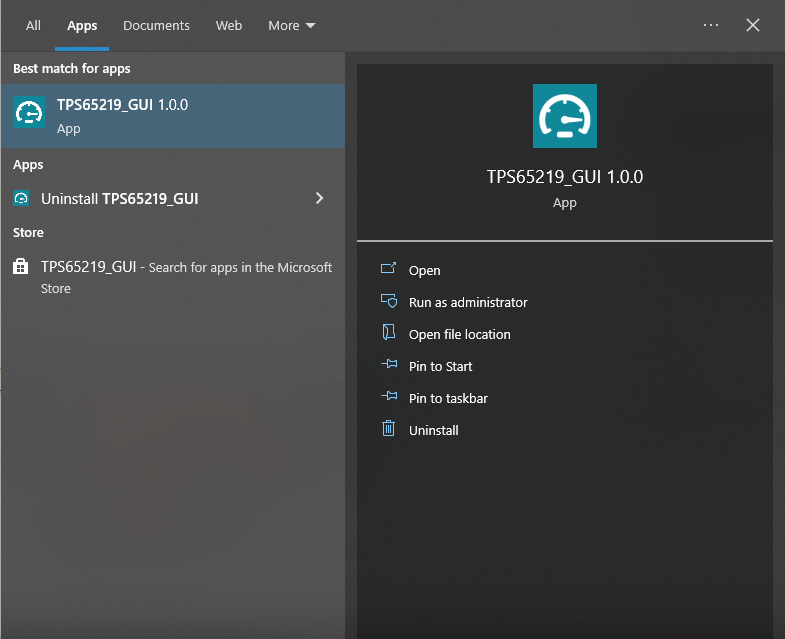Click the large TPS65219_GUI app icon in preview
785x639 pixels.
pos(565,116)
